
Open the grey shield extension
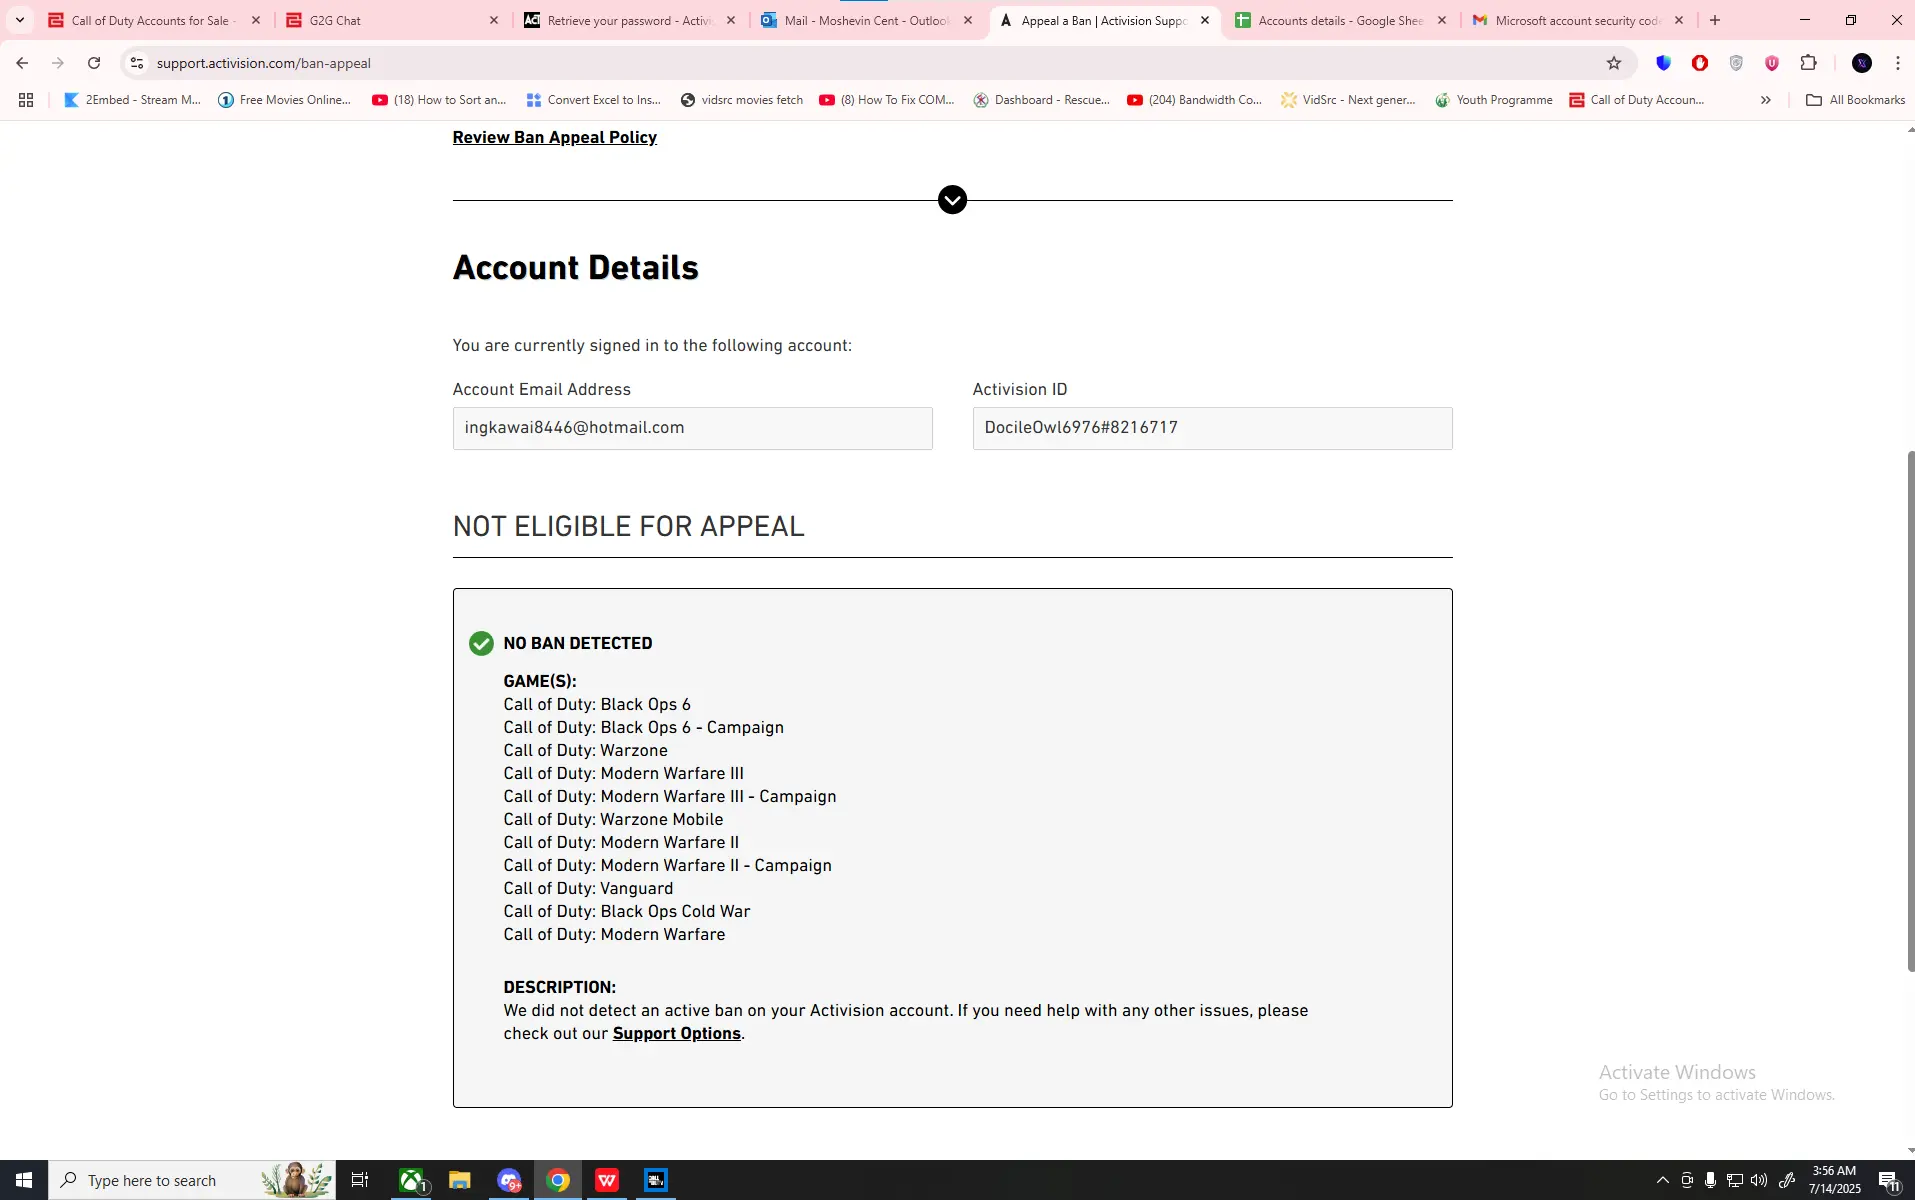coord(1736,63)
